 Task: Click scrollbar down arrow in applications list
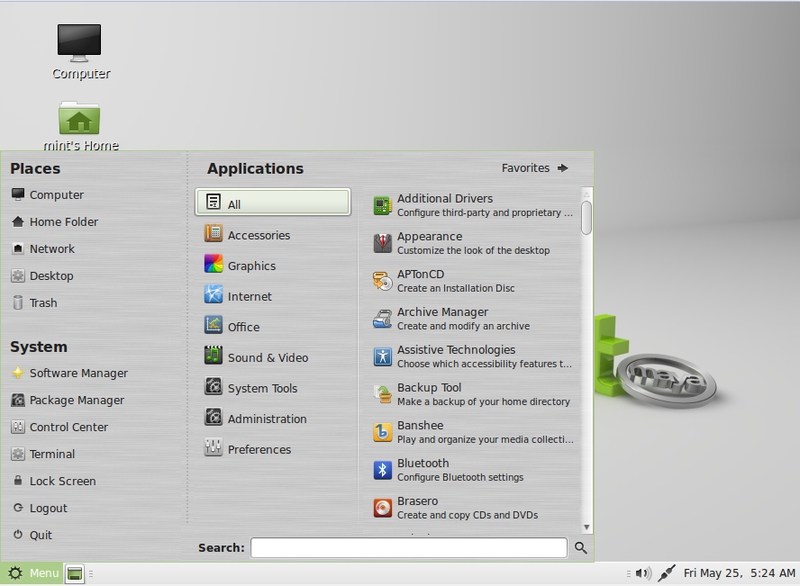point(586,527)
